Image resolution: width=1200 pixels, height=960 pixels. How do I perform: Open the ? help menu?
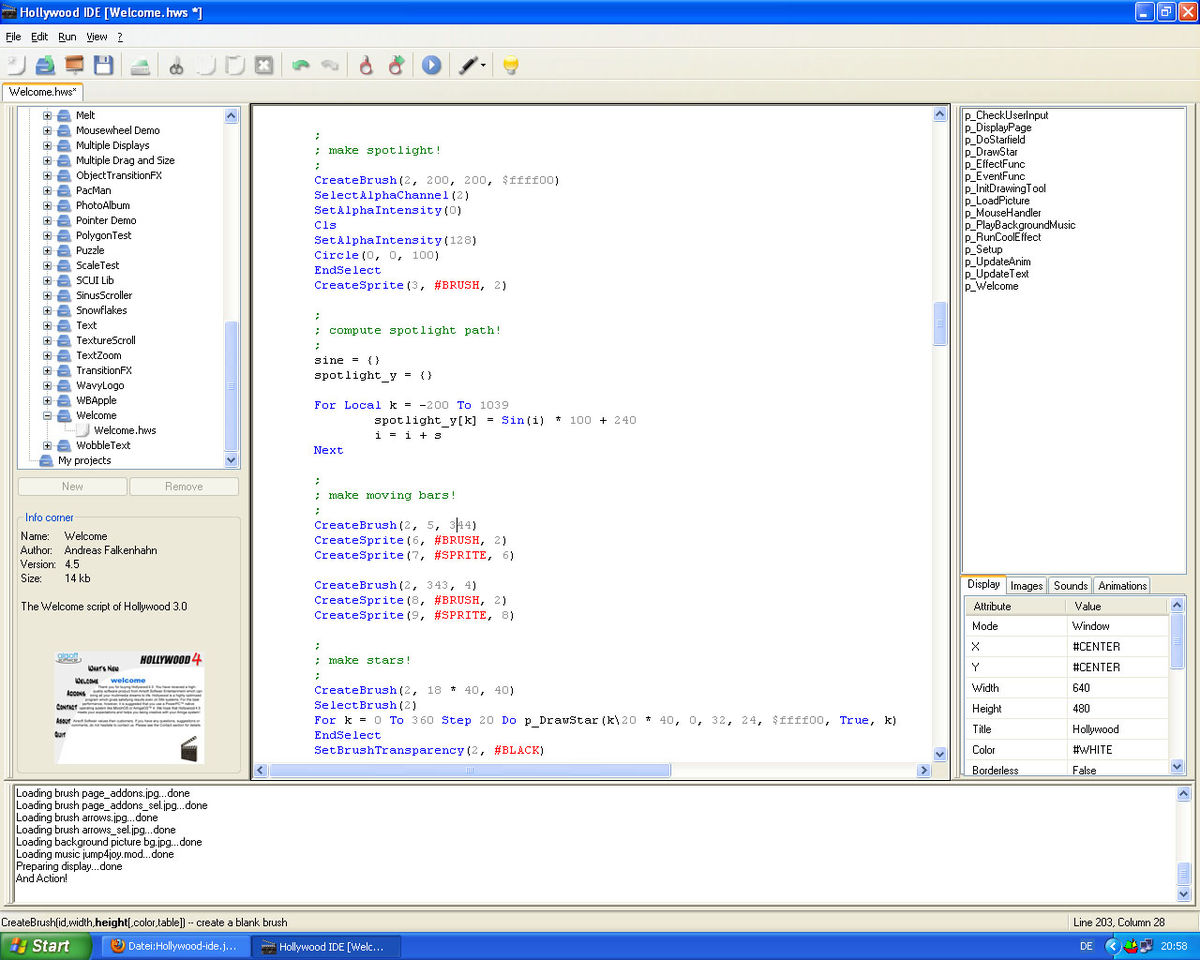[120, 37]
